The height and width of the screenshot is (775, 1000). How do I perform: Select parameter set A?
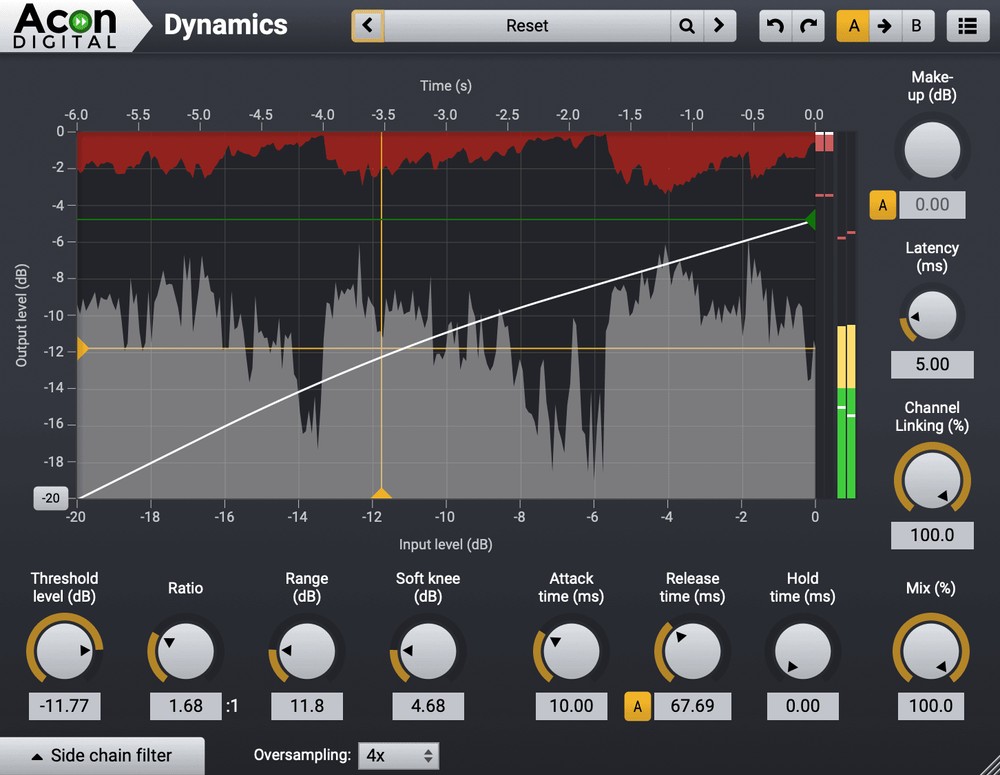(x=853, y=26)
